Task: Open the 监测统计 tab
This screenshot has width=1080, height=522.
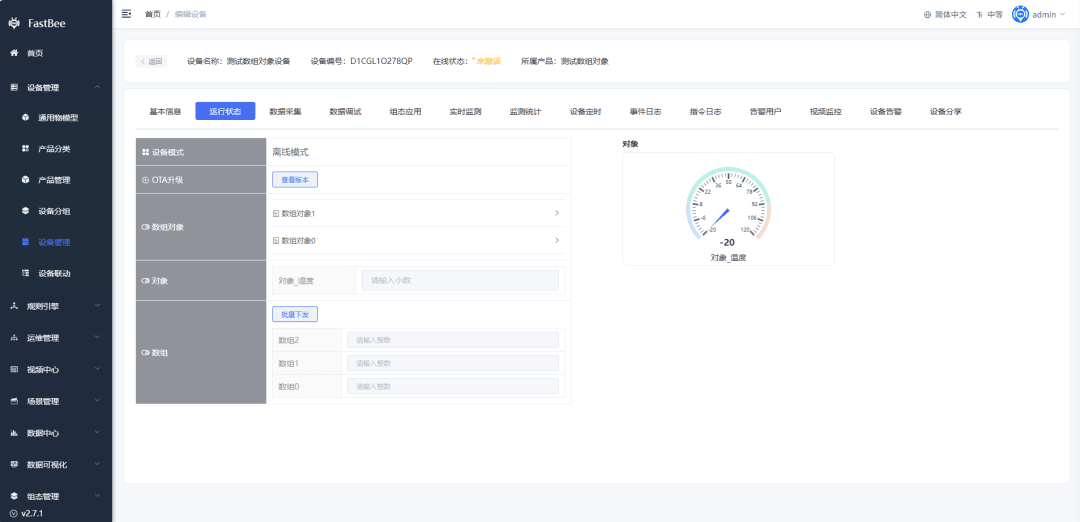Action: 525,112
